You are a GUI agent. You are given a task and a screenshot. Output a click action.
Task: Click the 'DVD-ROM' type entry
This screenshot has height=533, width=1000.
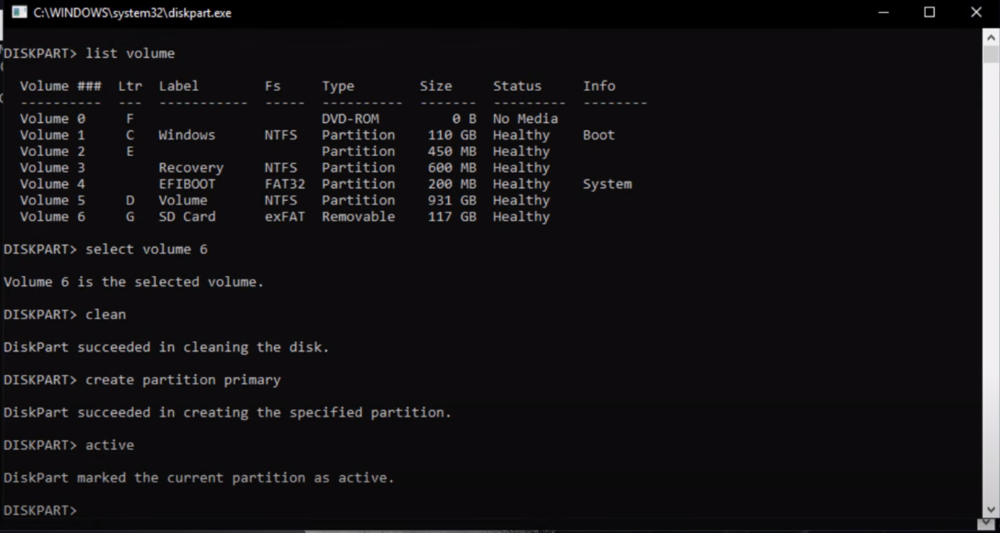point(350,119)
